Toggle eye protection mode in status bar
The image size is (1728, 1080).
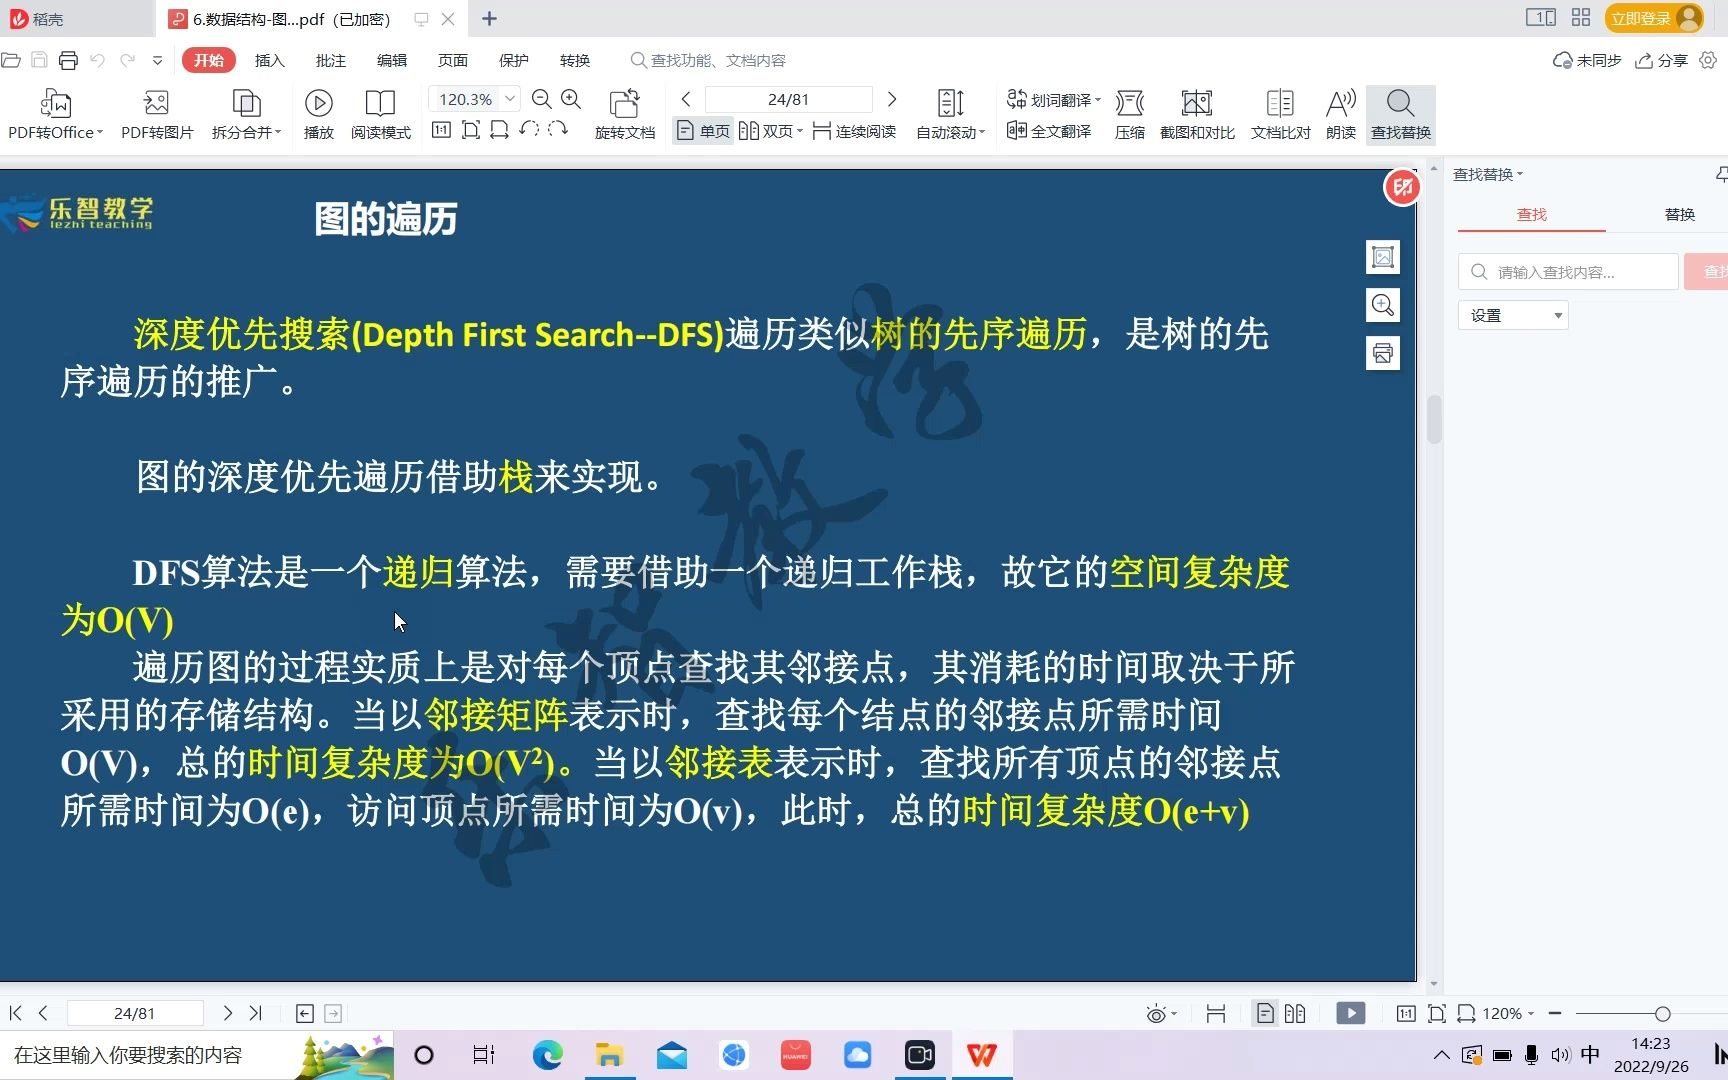coord(1157,1013)
